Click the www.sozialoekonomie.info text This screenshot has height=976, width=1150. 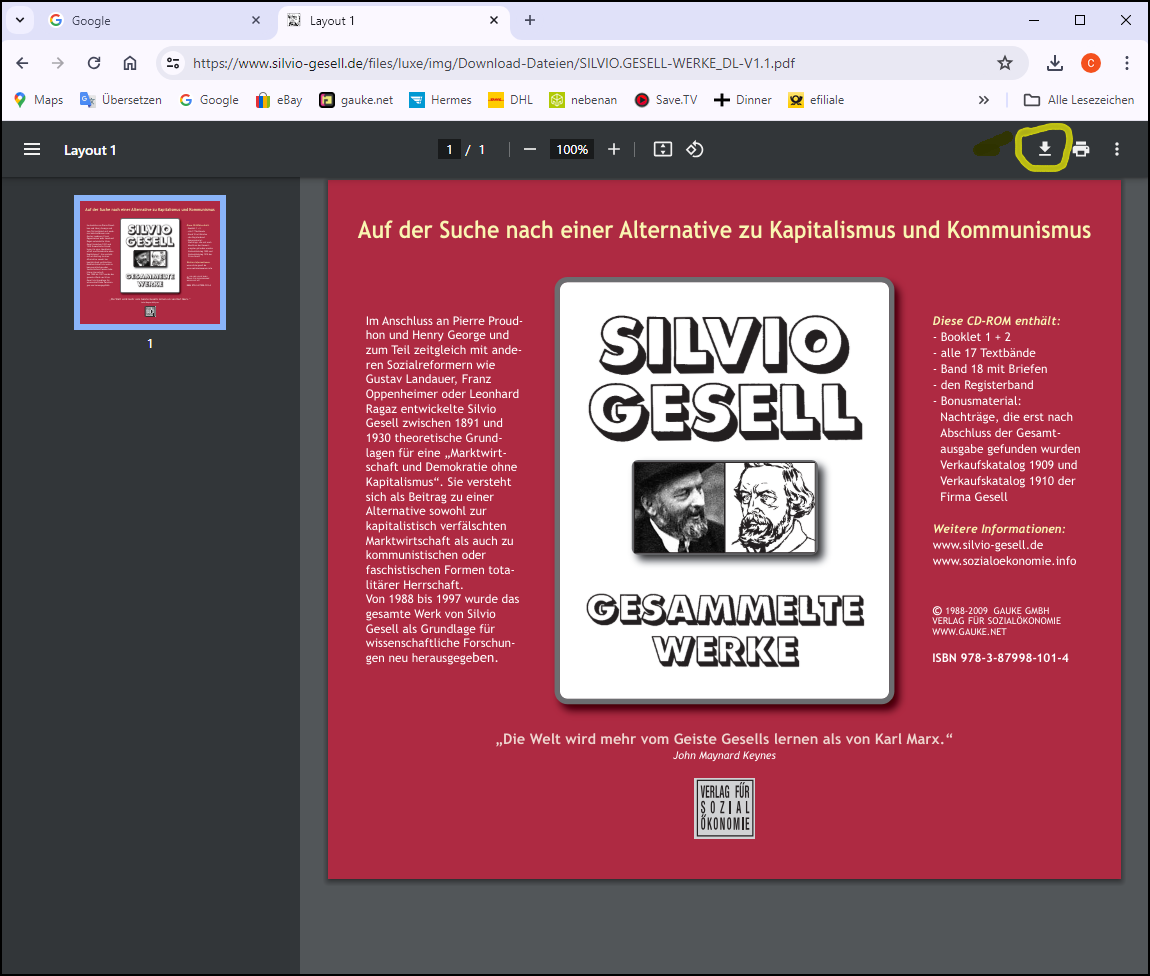tap(1004, 561)
